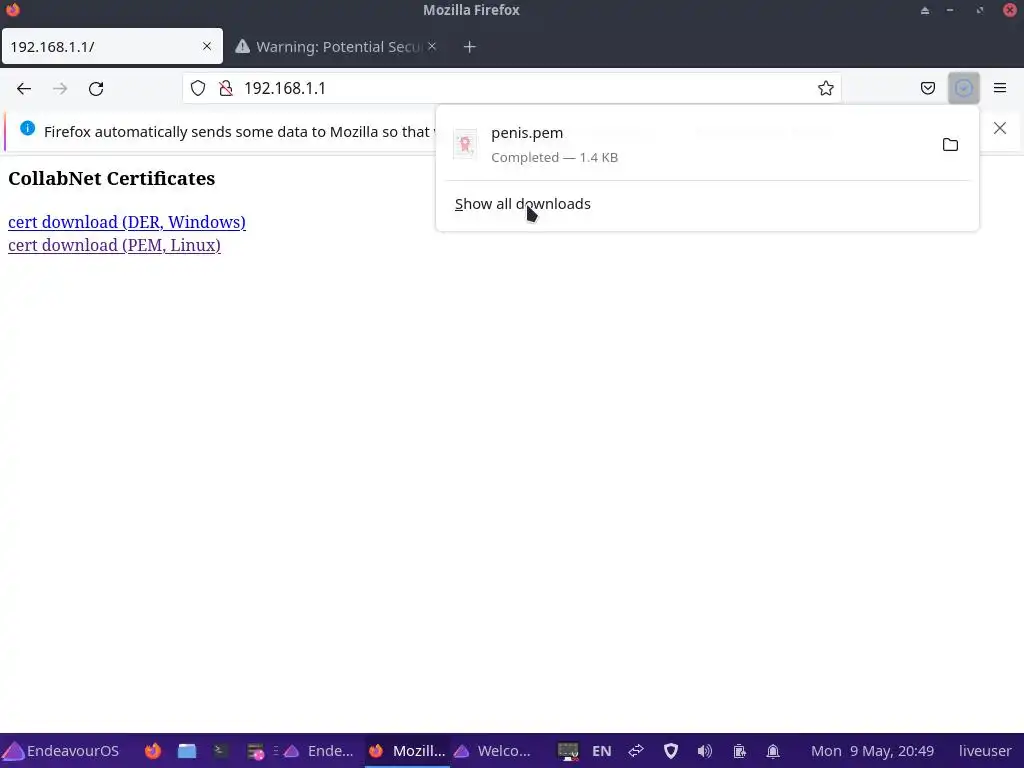
Task: Switch to the 192.168.1.1/ tab
Action: pyautogui.click(x=112, y=46)
